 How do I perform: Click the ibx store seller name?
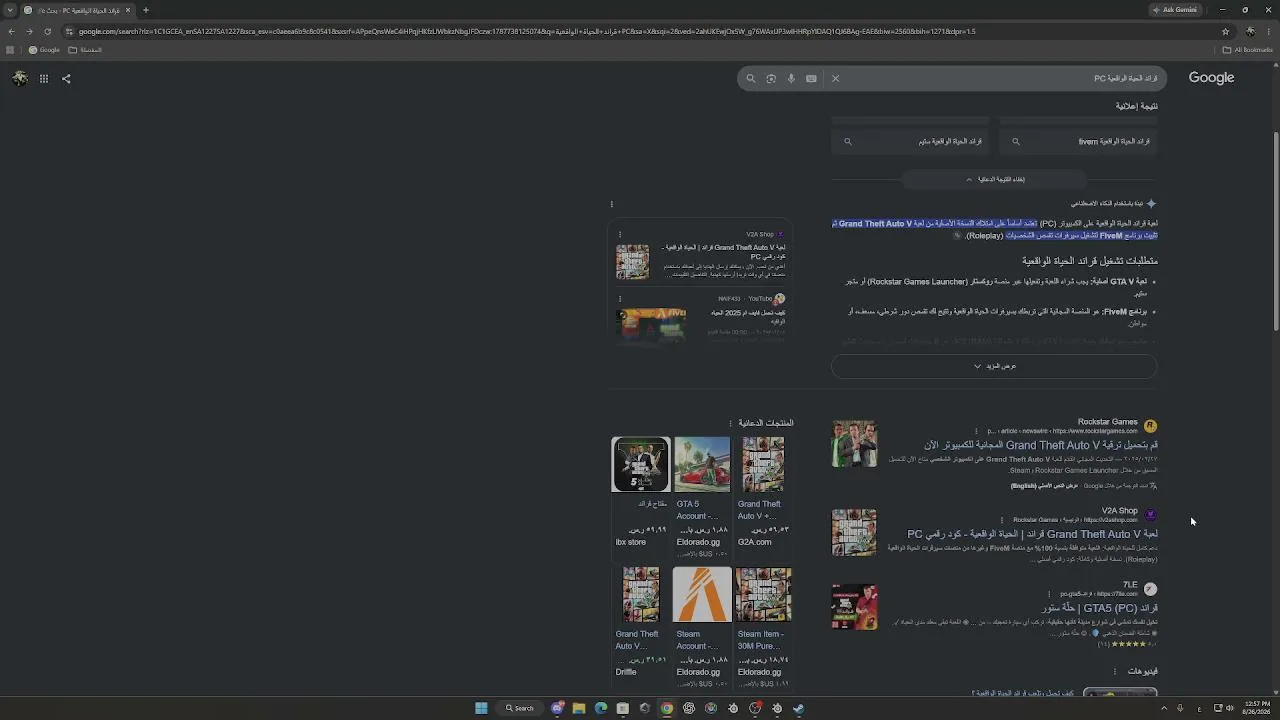[x=631, y=542]
